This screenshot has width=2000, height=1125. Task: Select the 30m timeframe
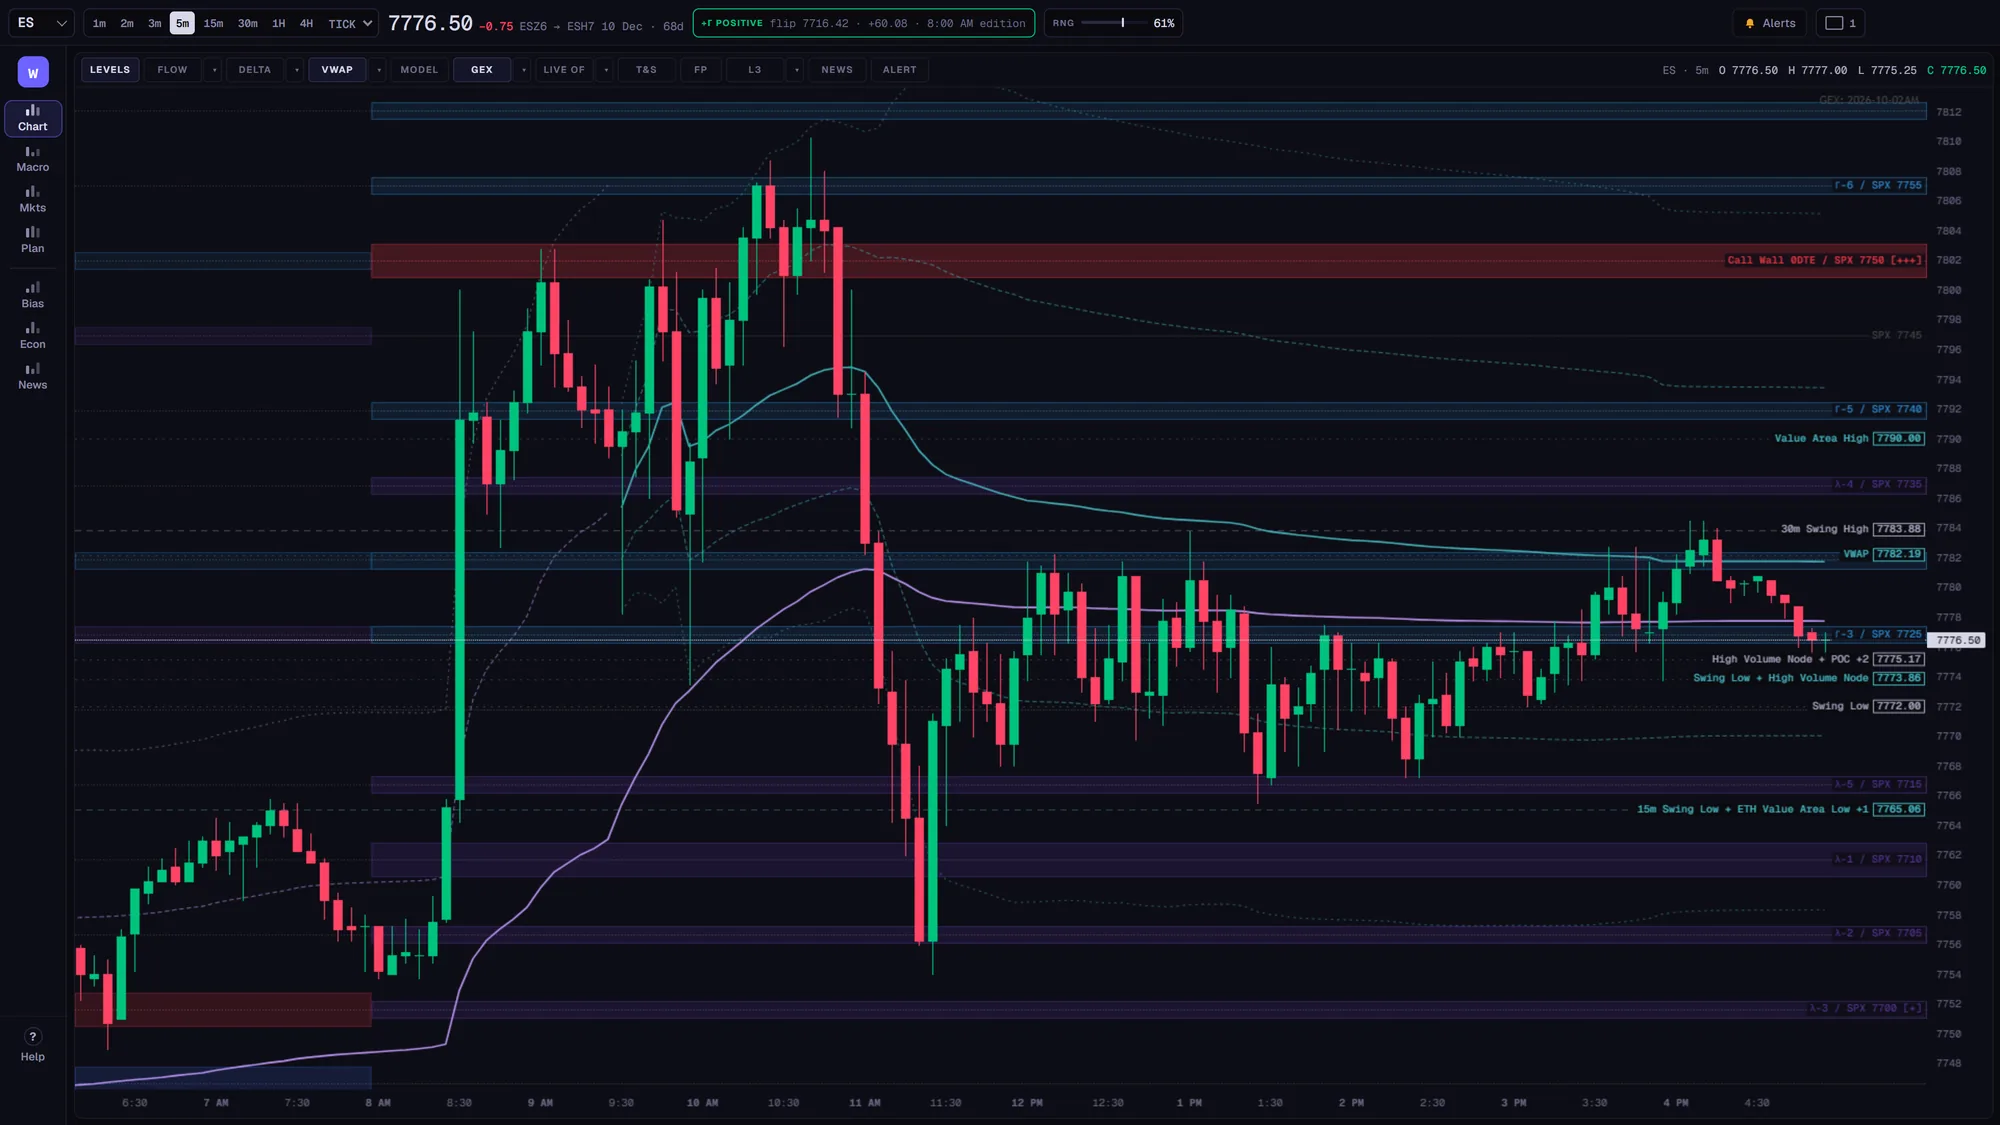pyautogui.click(x=248, y=23)
